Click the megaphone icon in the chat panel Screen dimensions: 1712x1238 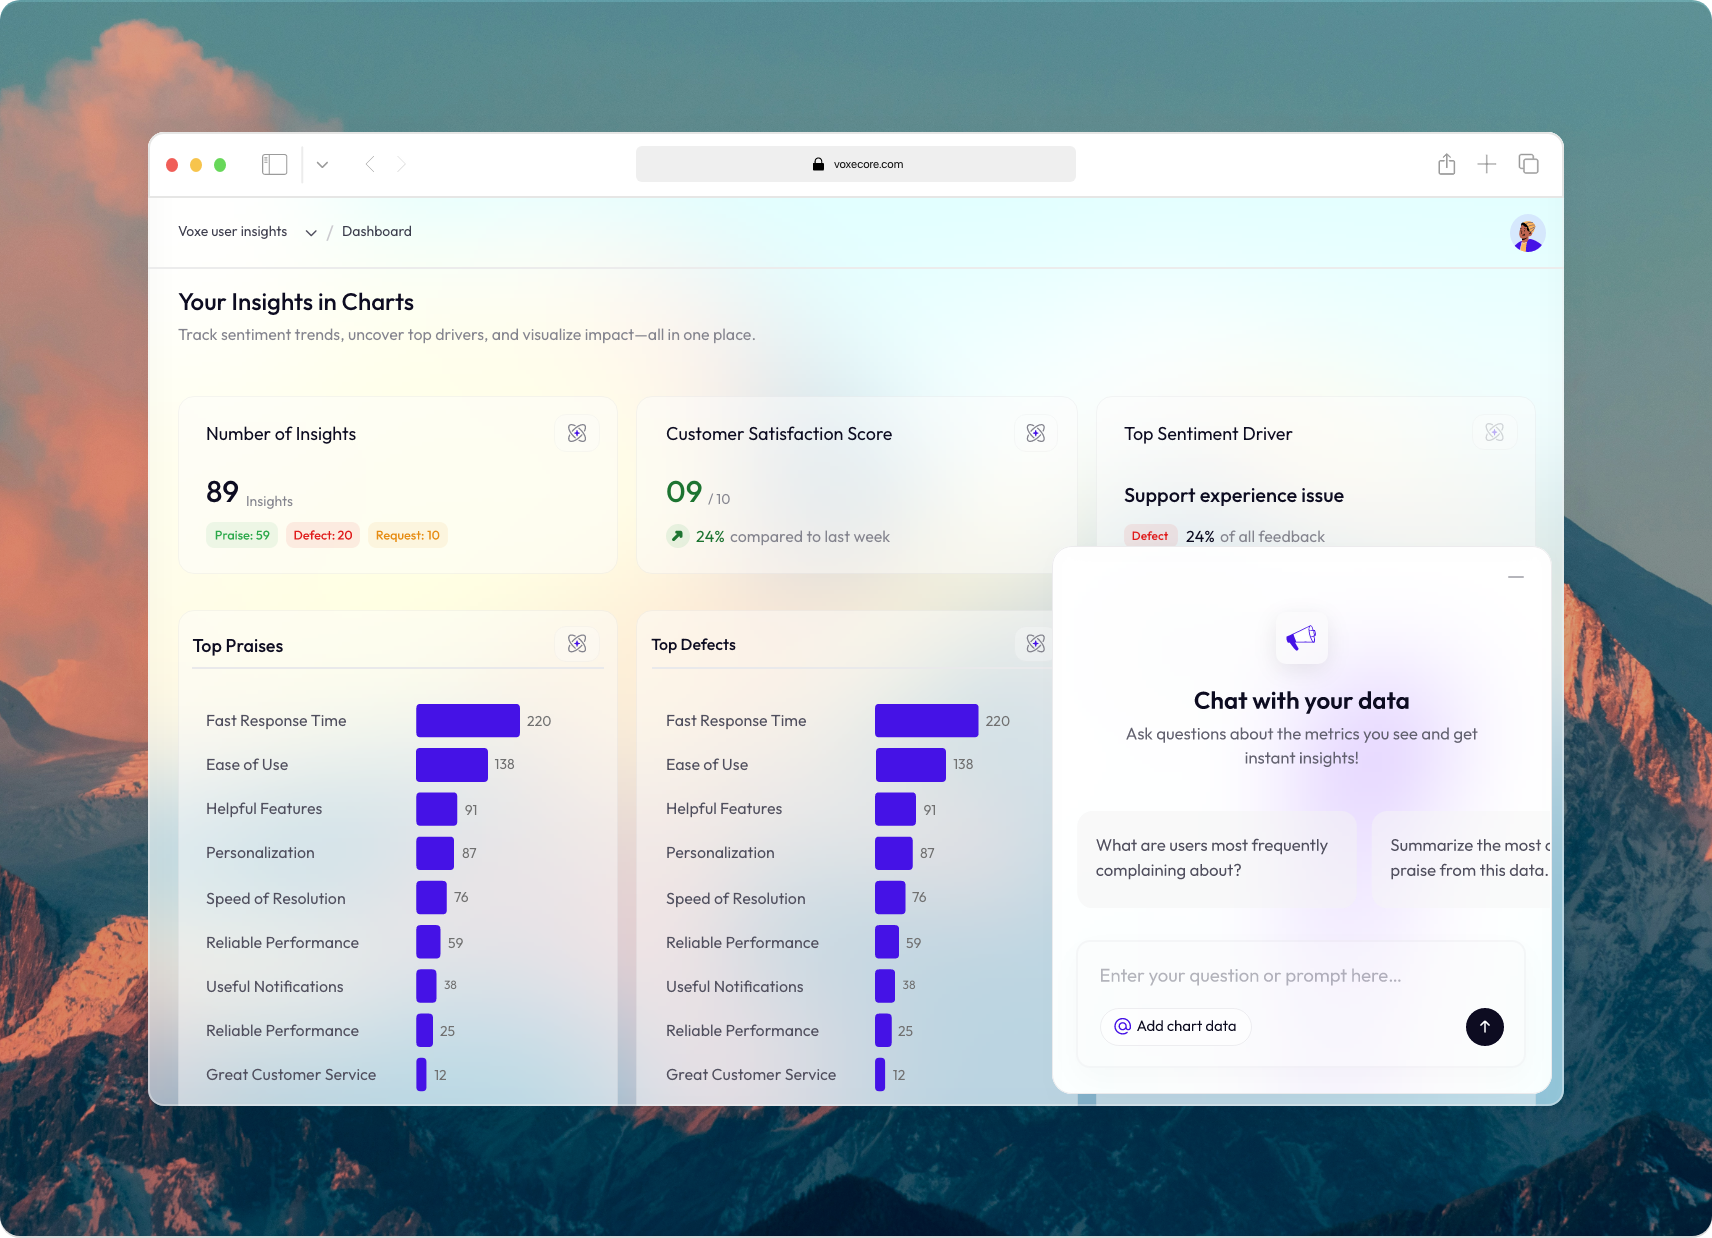1301,639
